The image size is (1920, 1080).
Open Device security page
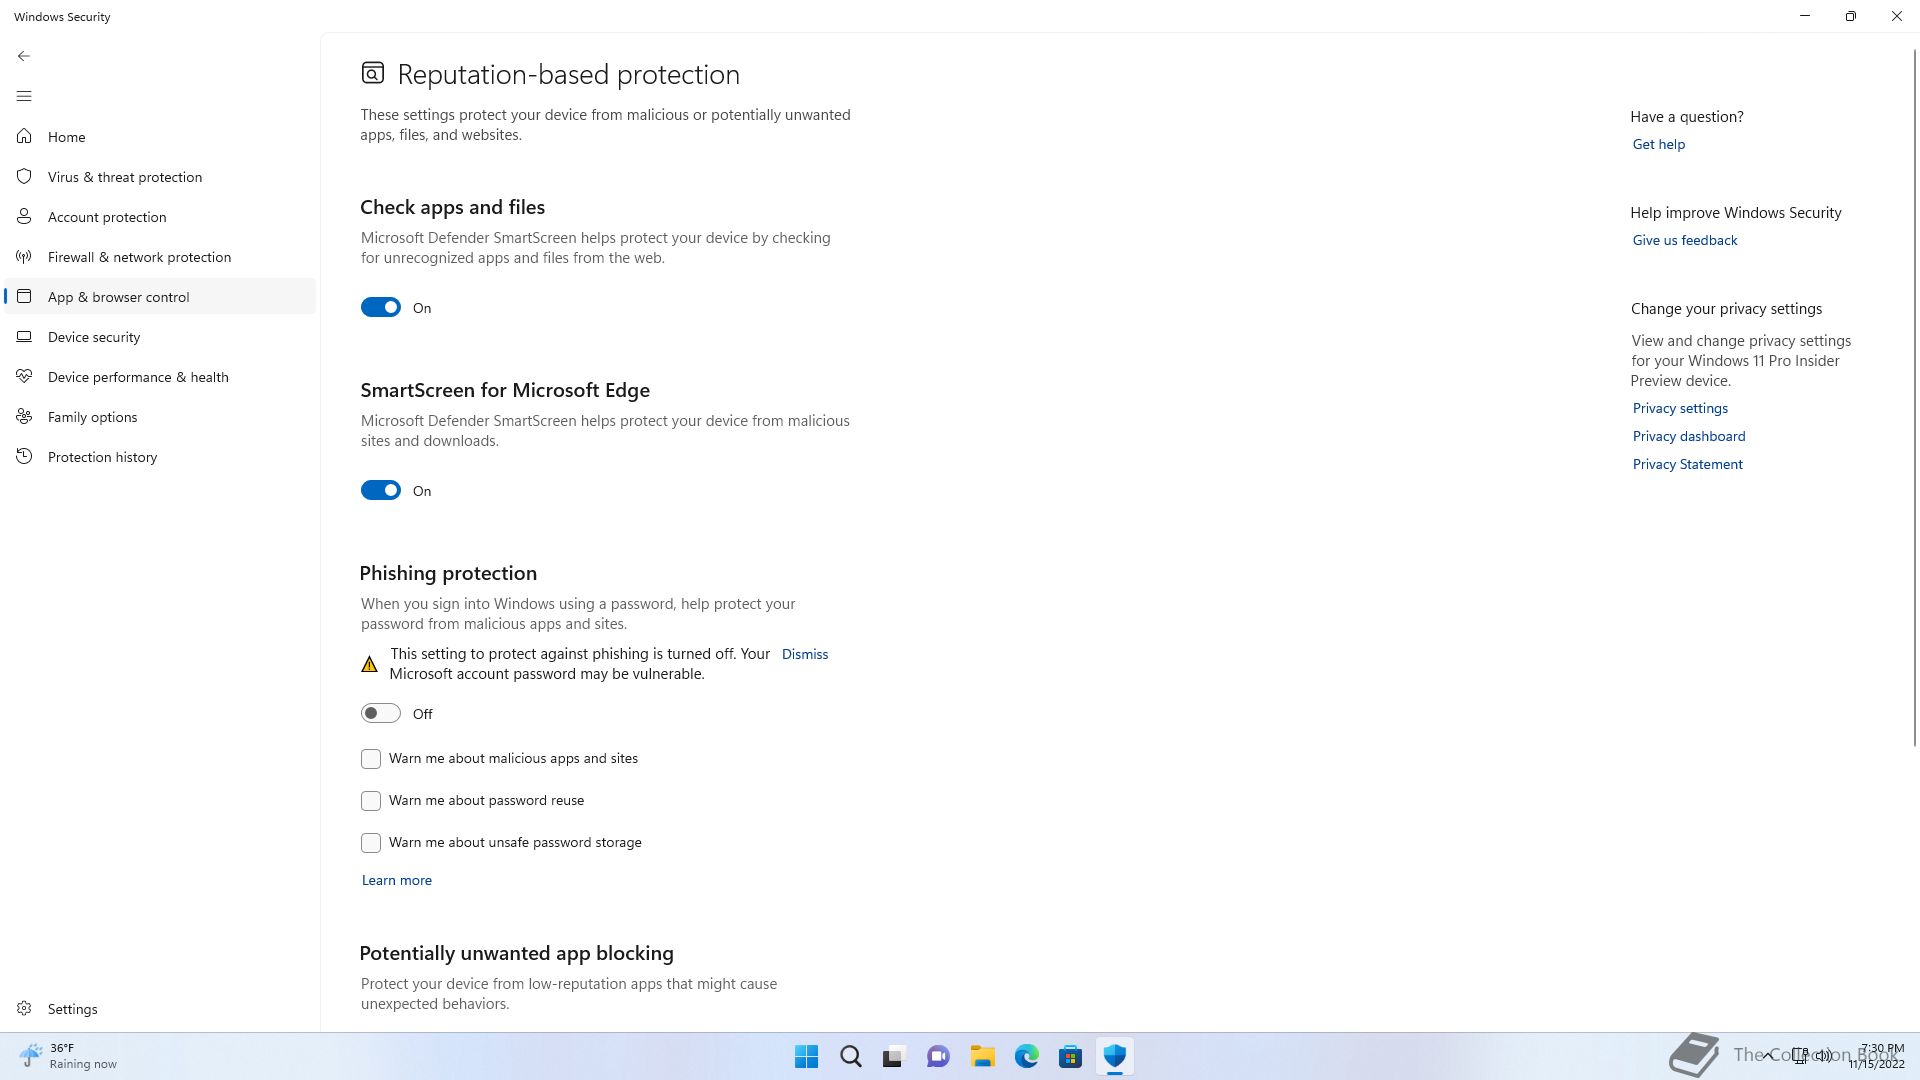(160, 336)
